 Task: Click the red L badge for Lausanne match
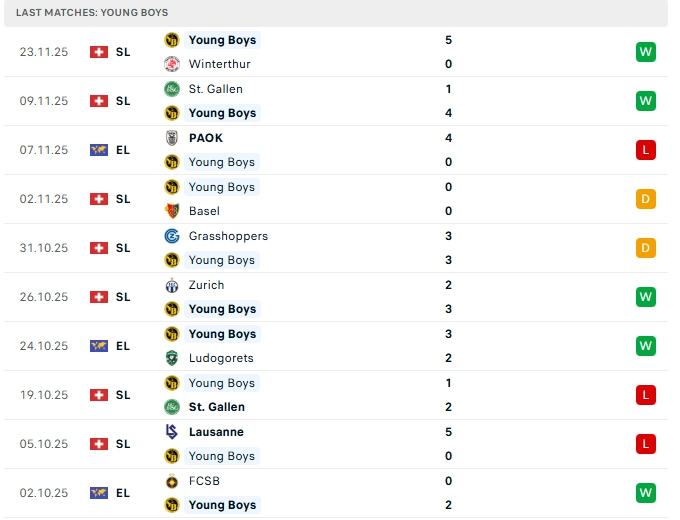click(x=645, y=444)
